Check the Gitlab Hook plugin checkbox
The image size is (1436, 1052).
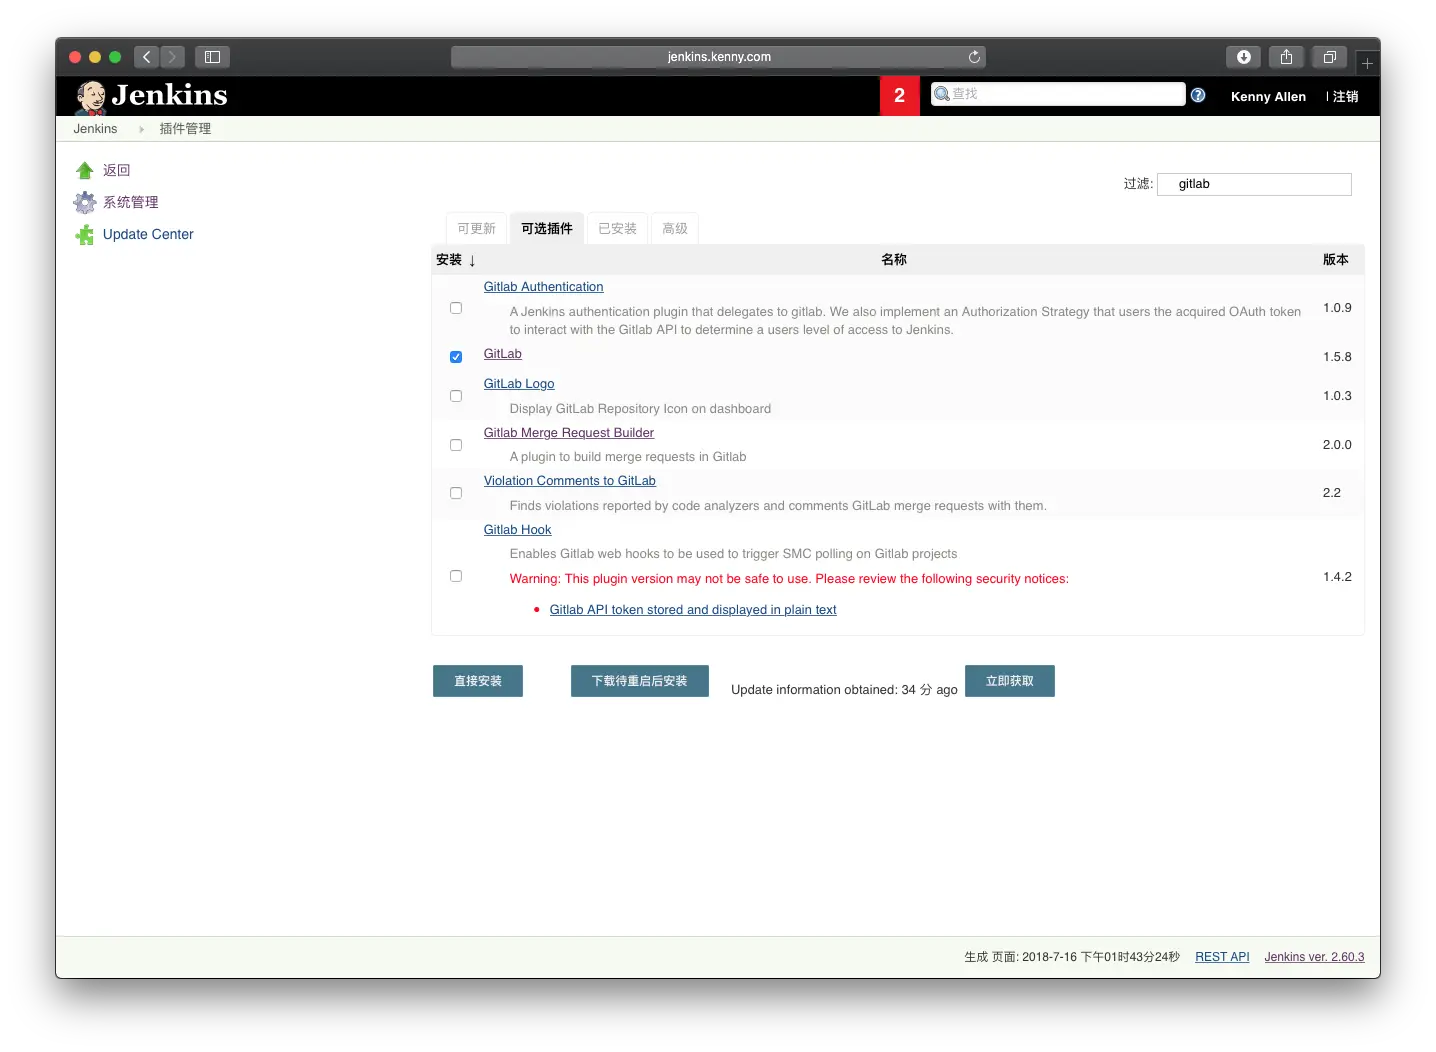(456, 576)
